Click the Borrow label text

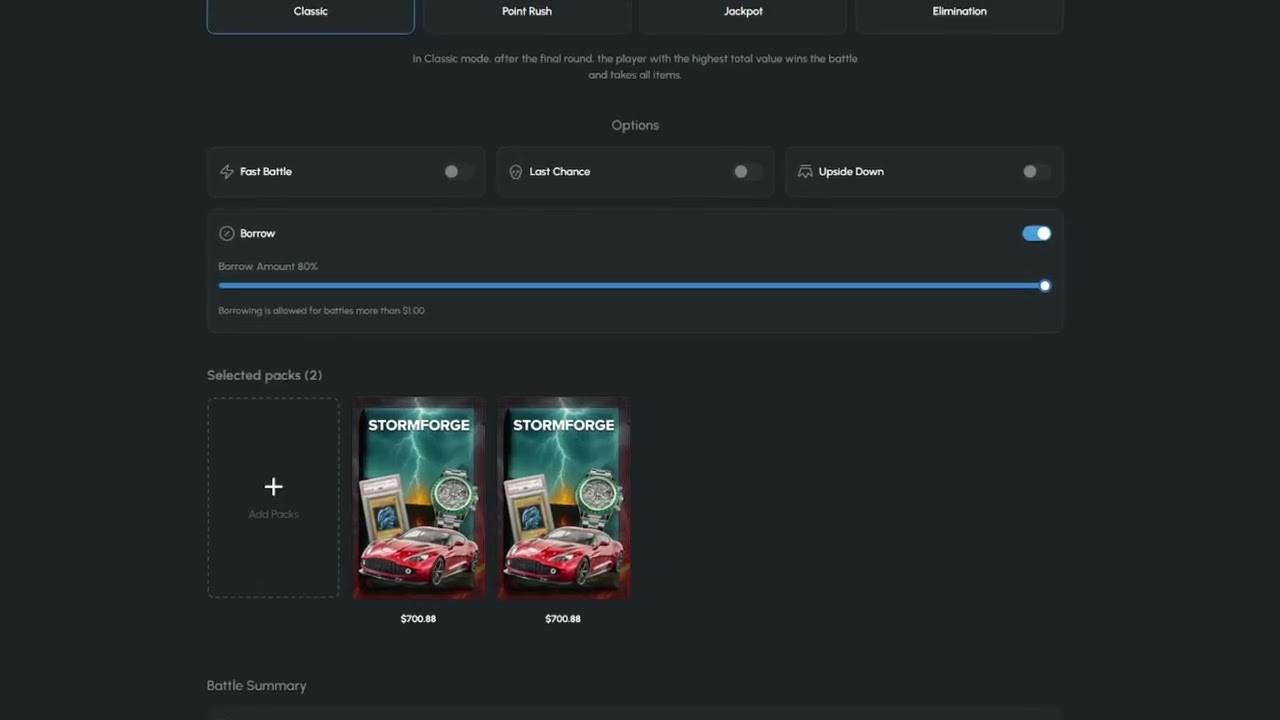(x=257, y=233)
